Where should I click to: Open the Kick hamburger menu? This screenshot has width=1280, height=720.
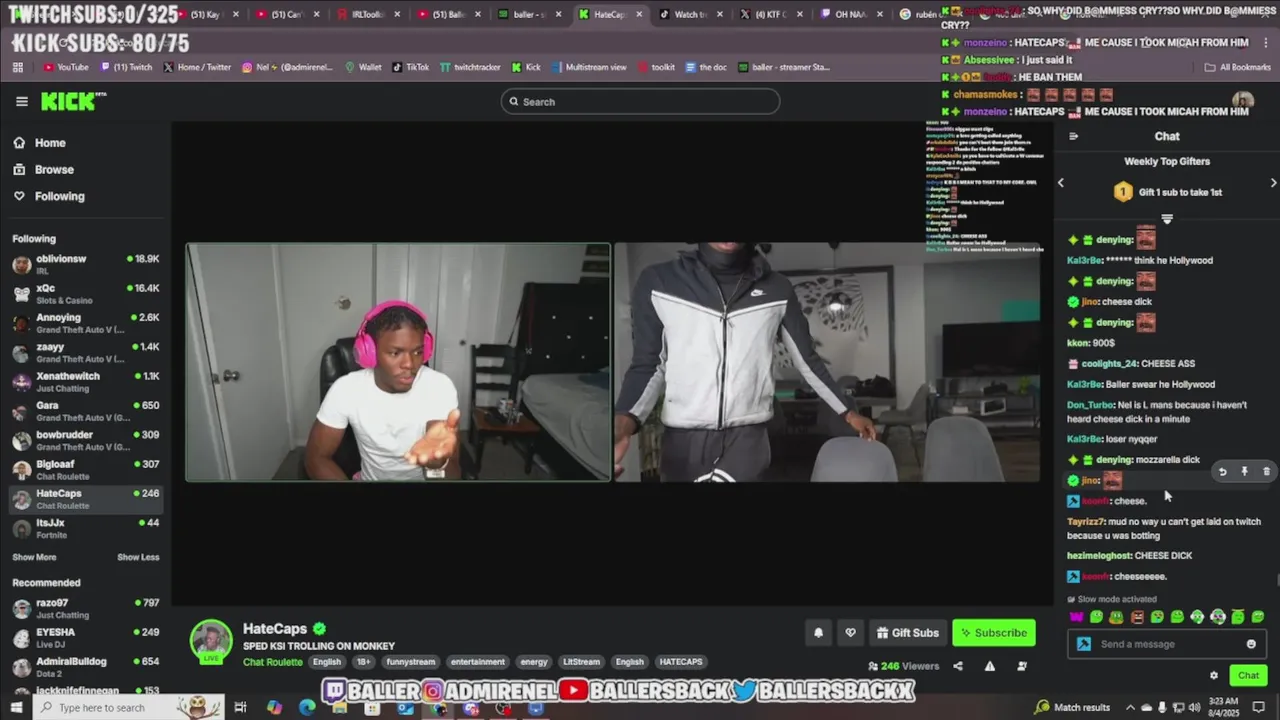point(21,101)
